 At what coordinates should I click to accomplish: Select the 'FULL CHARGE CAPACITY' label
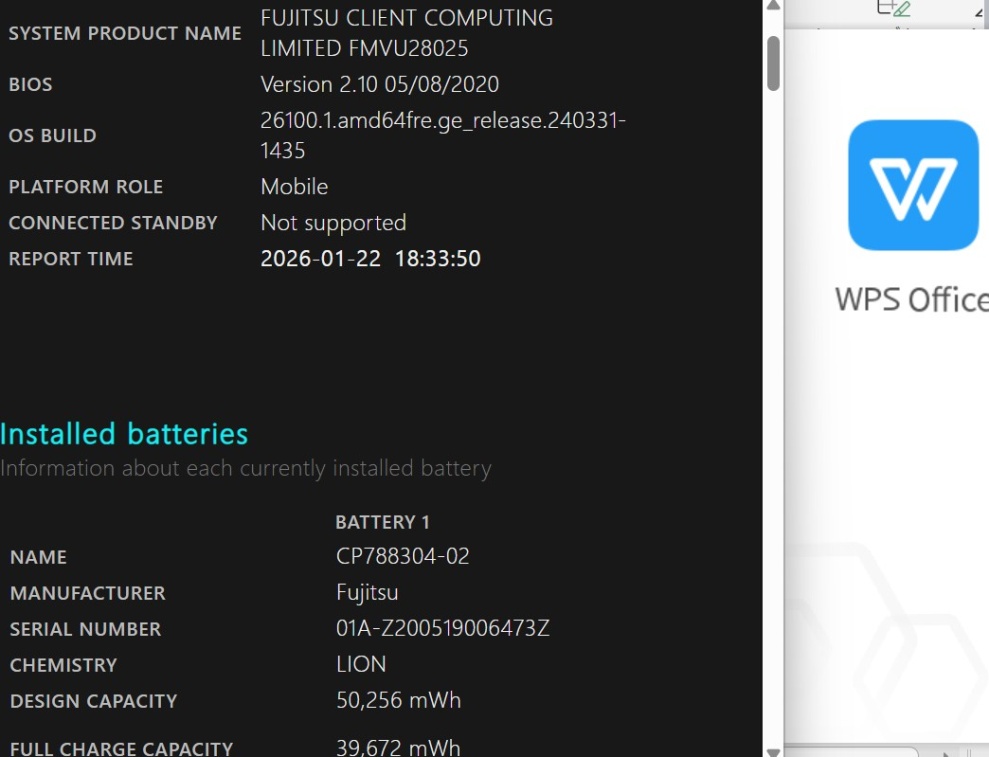pos(121,749)
